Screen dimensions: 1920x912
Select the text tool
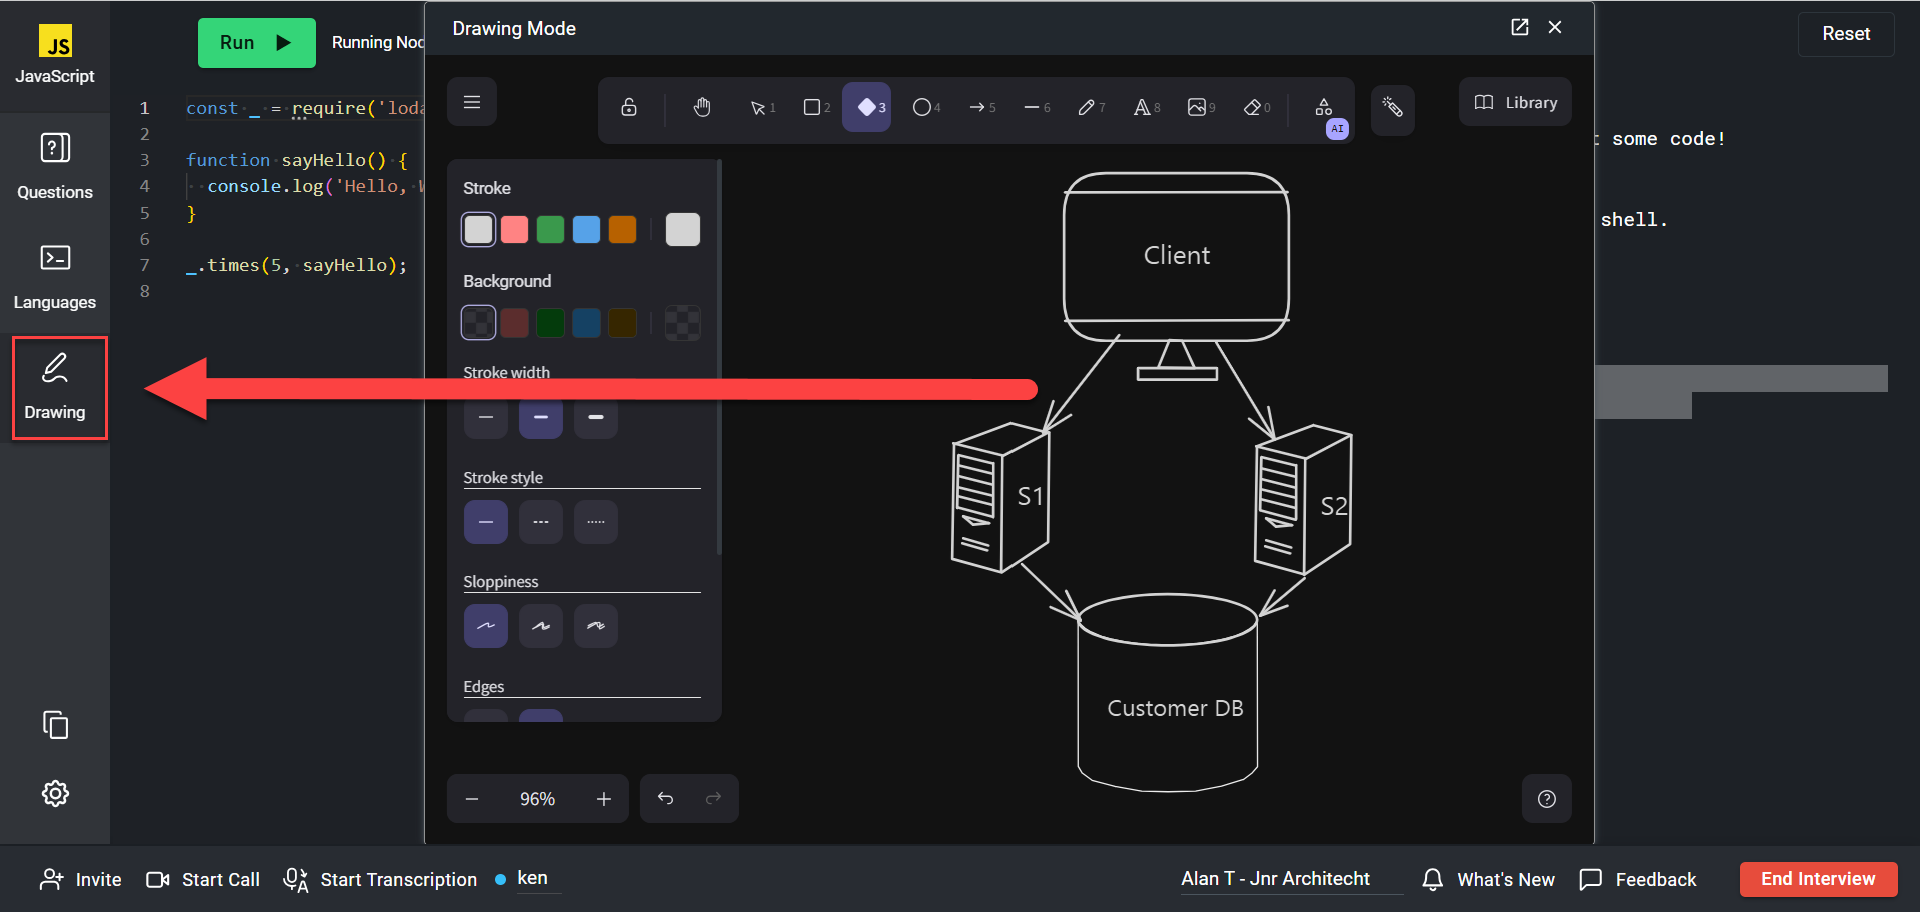click(x=1143, y=107)
